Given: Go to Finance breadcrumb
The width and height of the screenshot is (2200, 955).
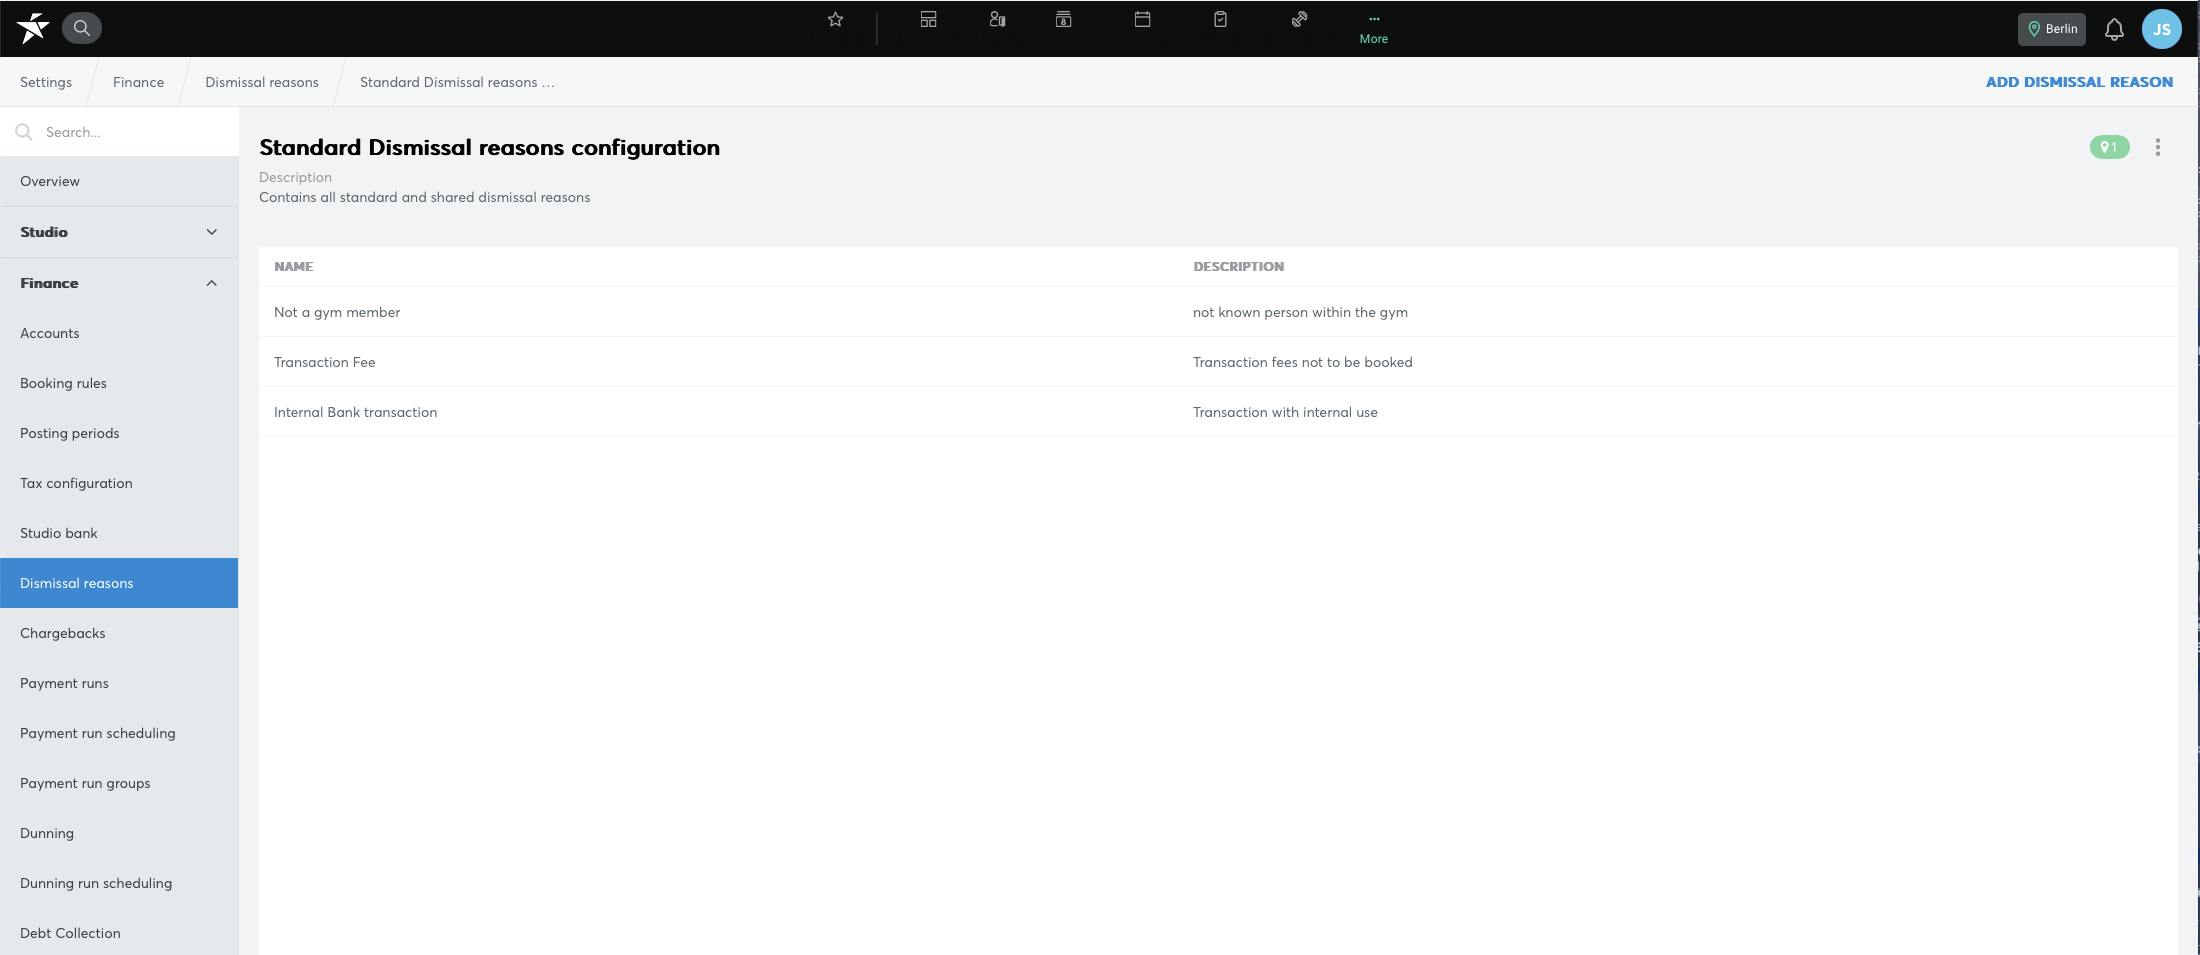Looking at the screenshot, I should [138, 82].
